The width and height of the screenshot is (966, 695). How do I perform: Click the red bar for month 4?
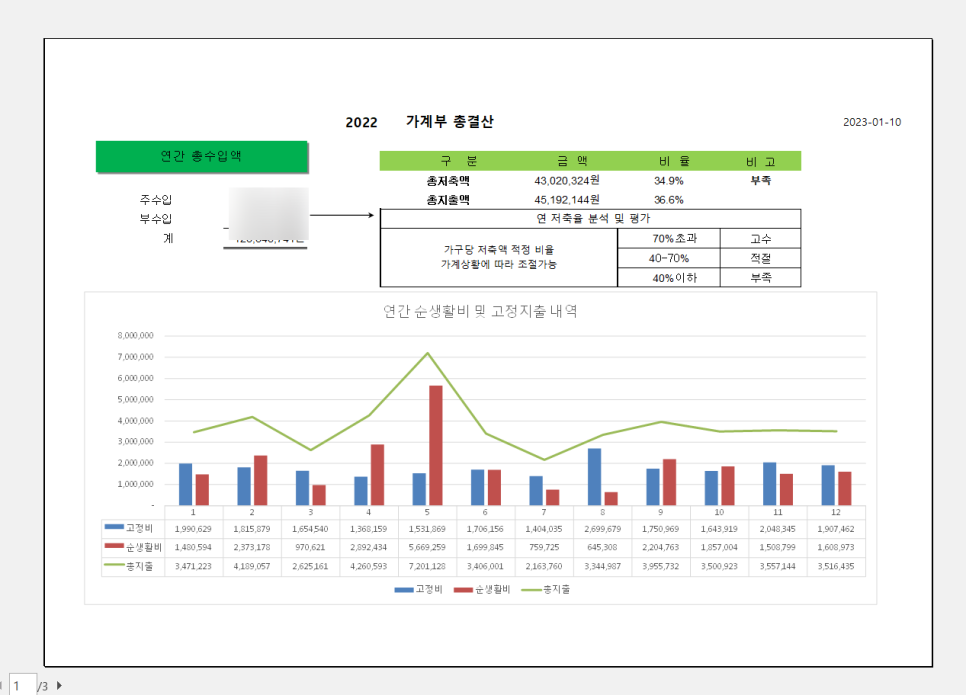coord(377,475)
